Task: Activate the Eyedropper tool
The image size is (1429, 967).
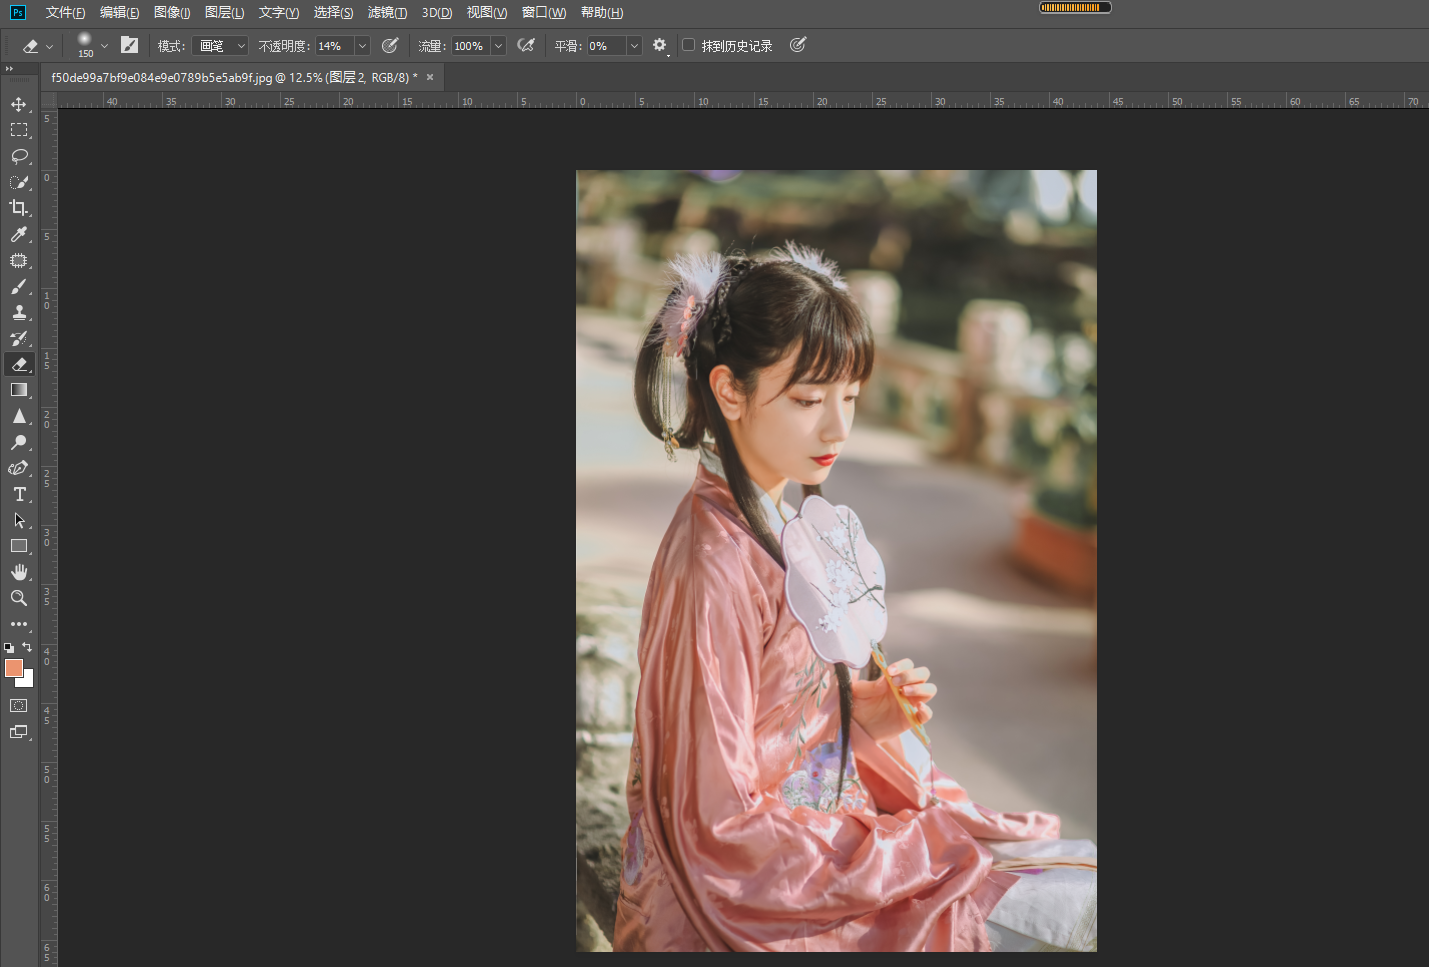Action: tap(19, 234)
